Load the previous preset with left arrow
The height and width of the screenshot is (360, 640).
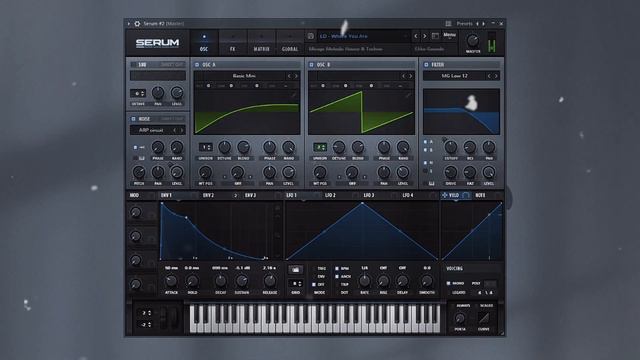tap(416, 36)
